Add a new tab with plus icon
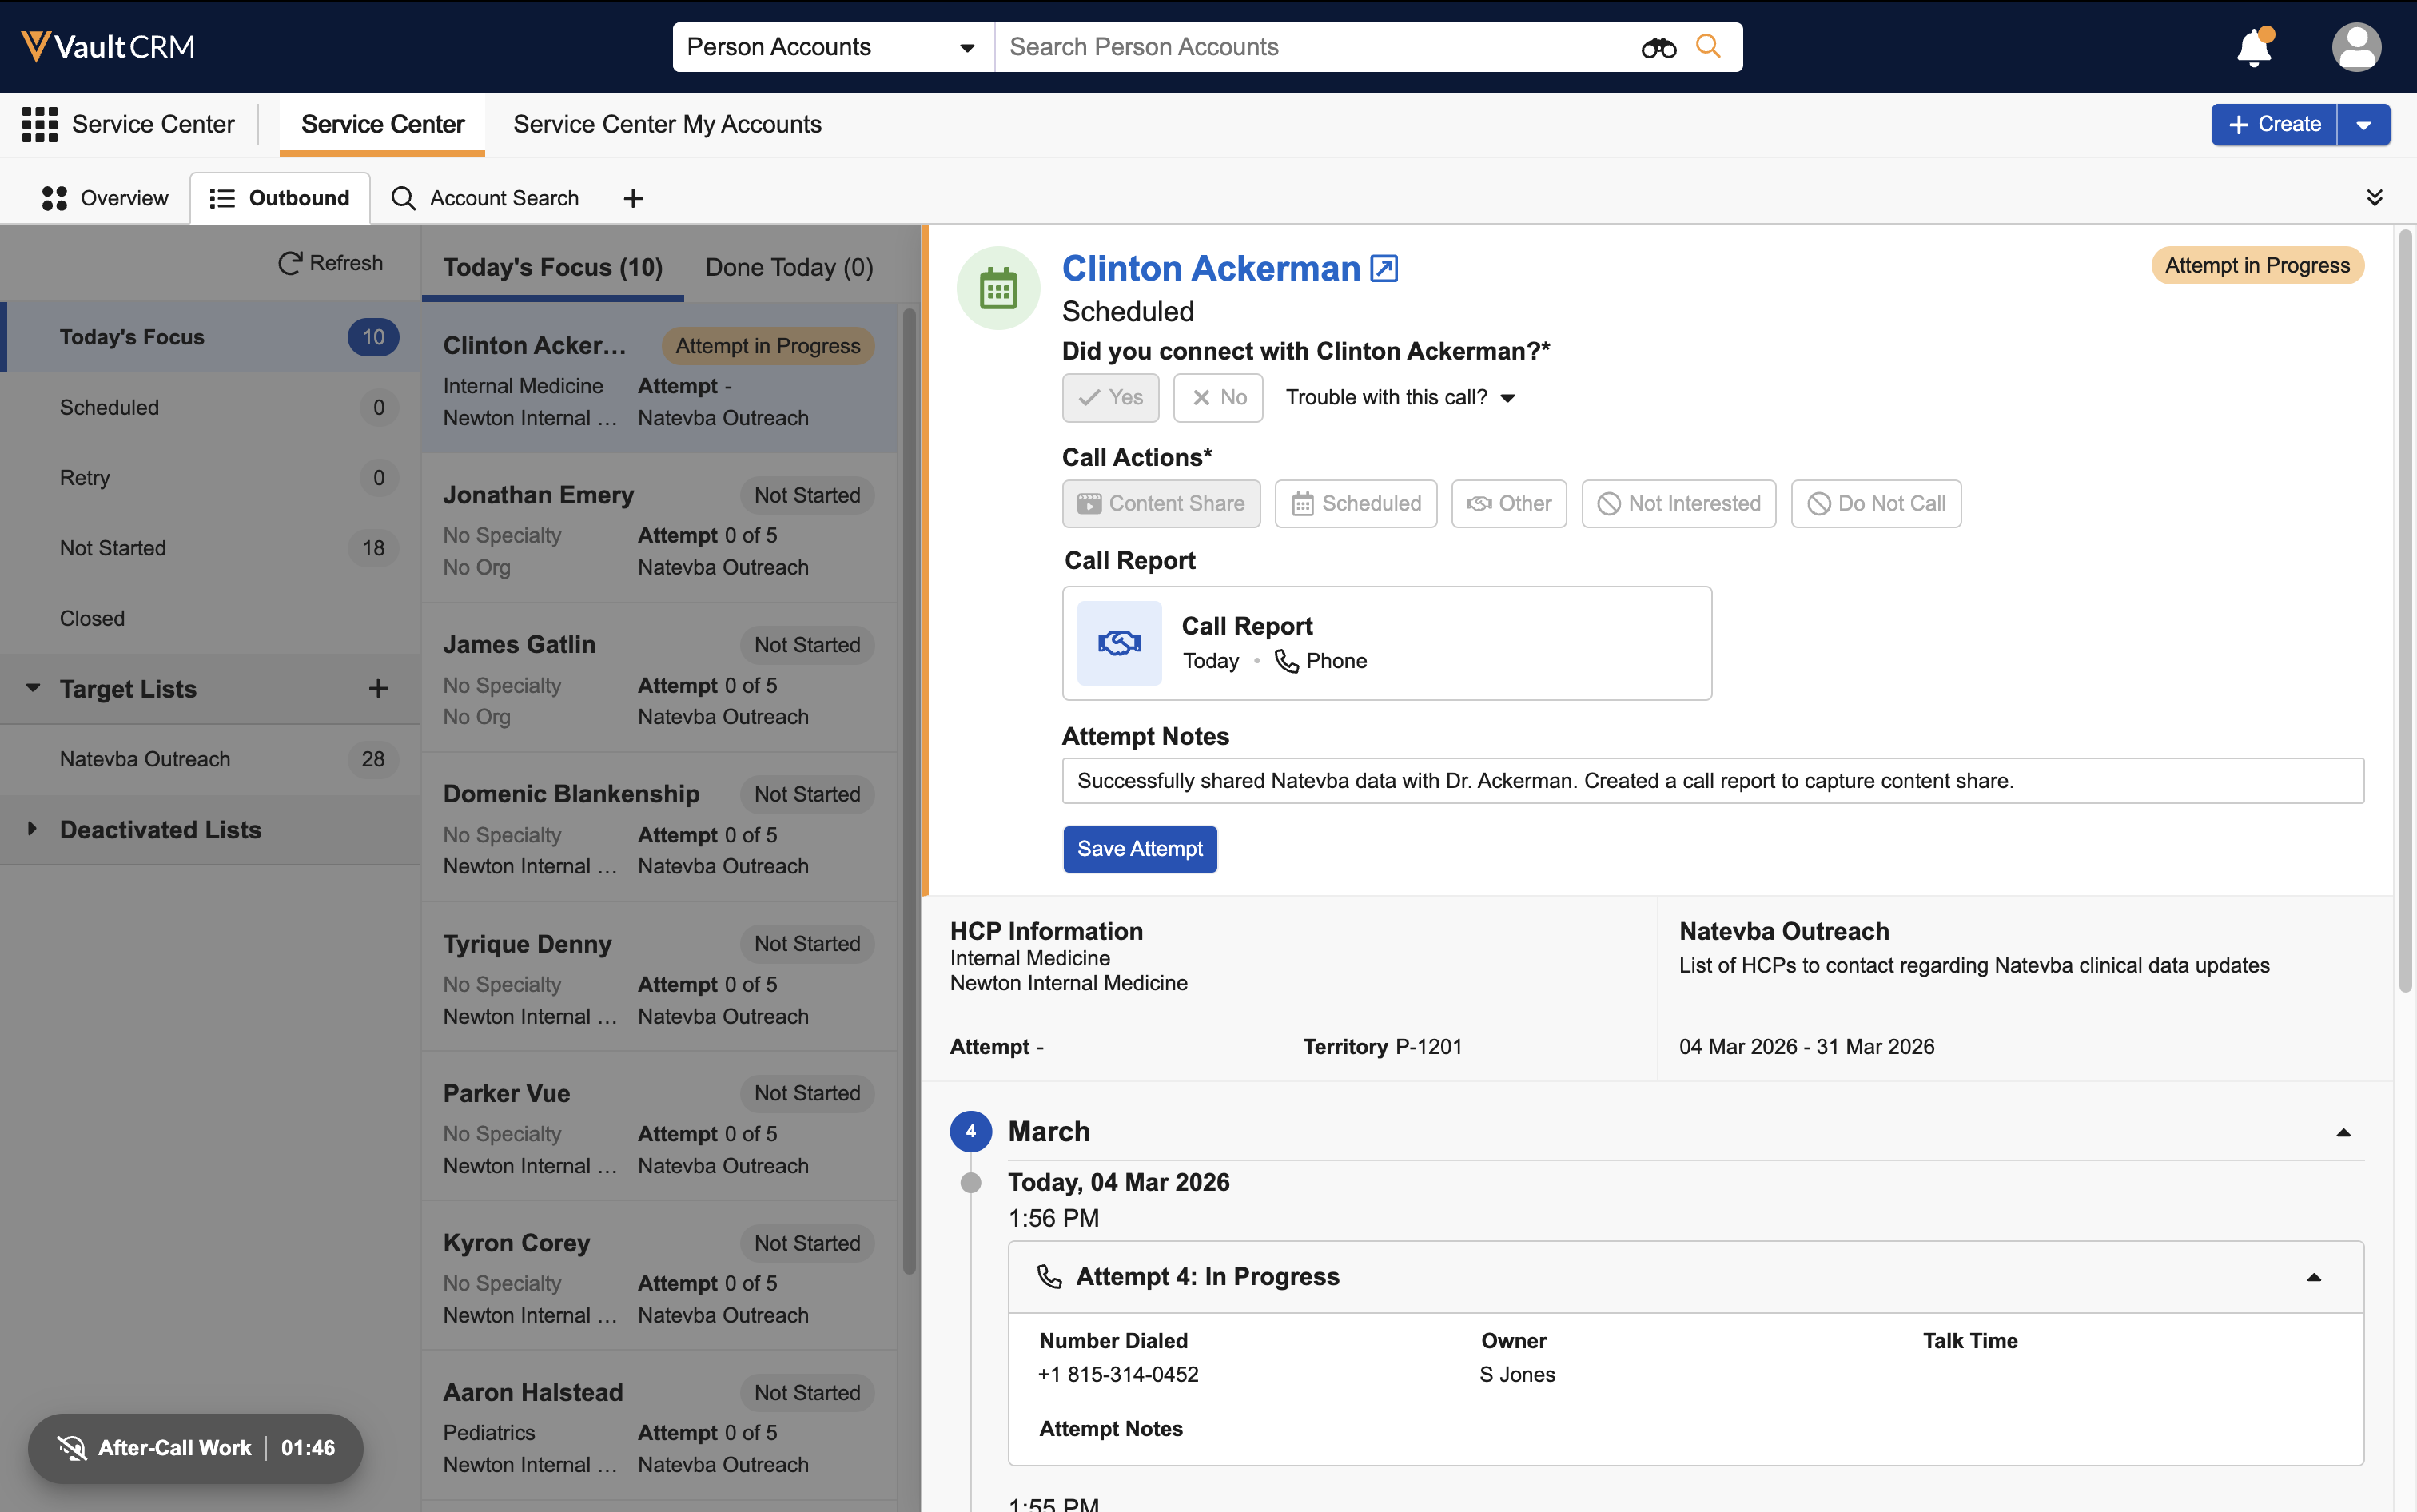This screenshot has height=1512, width=2417. point(632,198)
